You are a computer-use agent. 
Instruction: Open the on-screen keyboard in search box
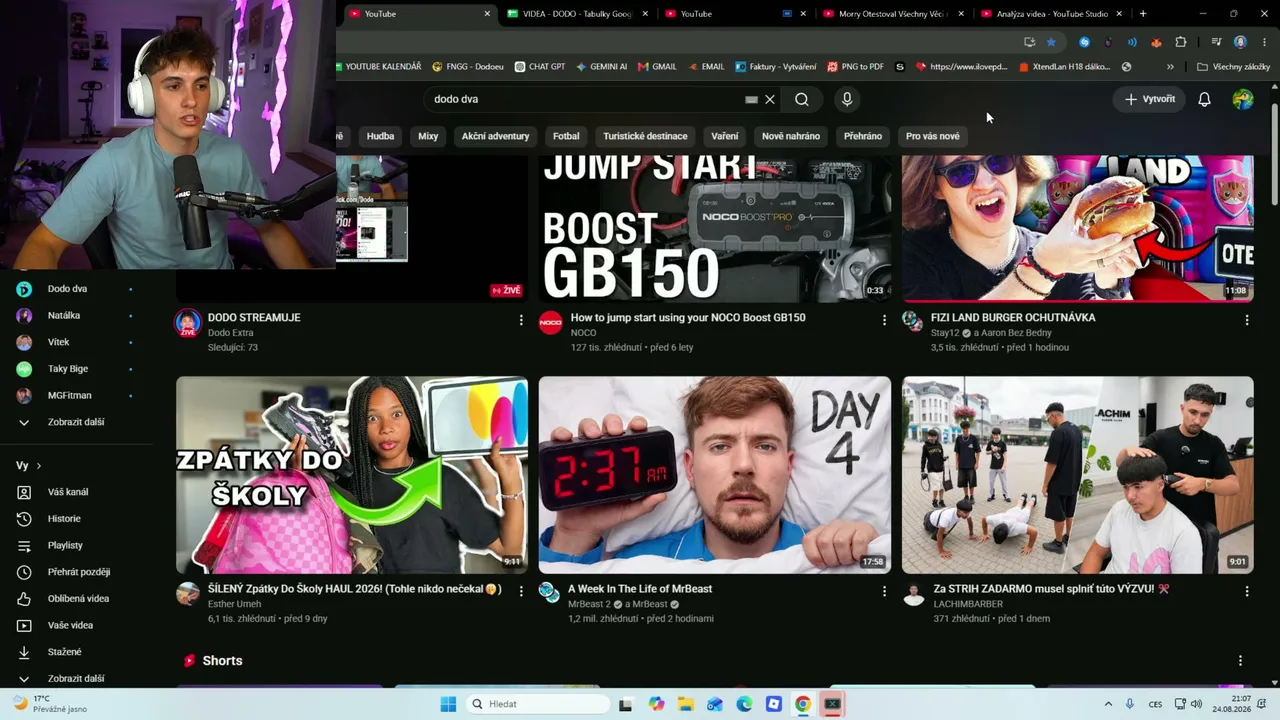[751, 100]
